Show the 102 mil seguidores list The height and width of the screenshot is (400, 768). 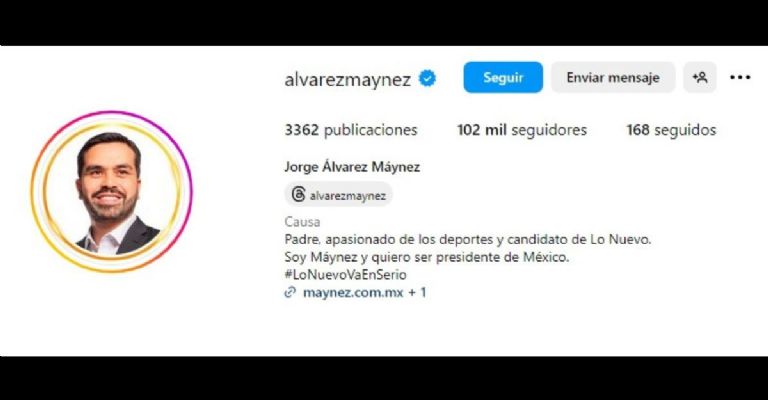click(522, 130)
